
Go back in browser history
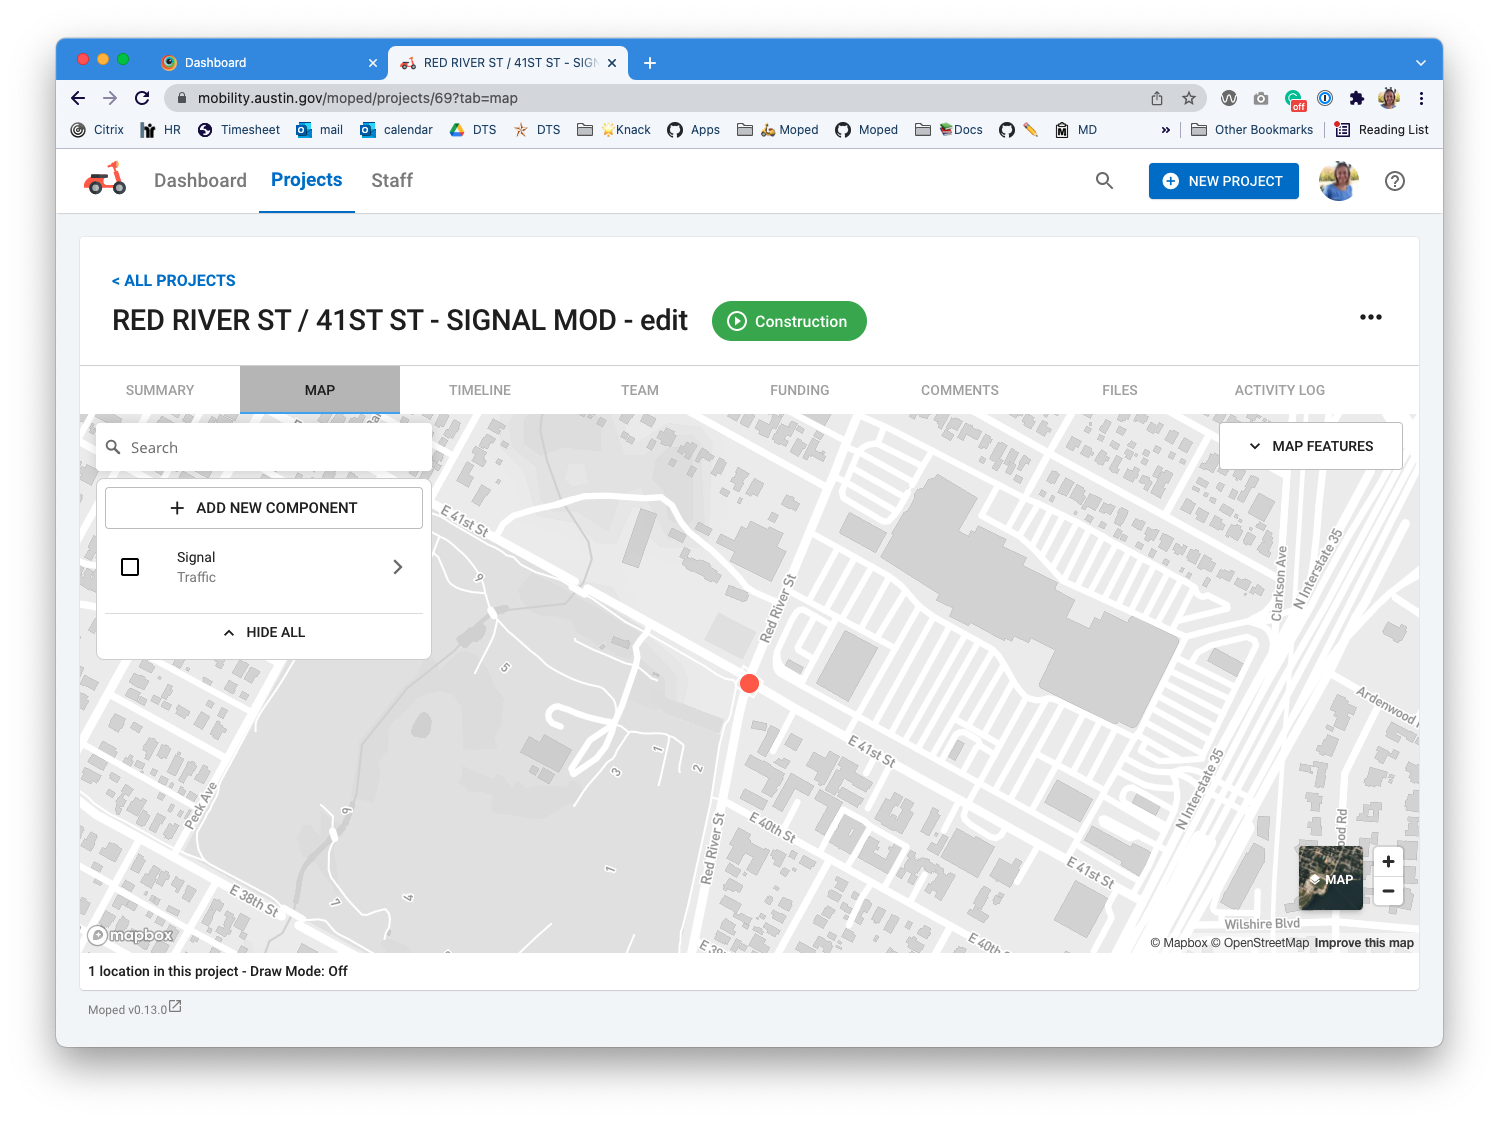(x=78, y=98)
